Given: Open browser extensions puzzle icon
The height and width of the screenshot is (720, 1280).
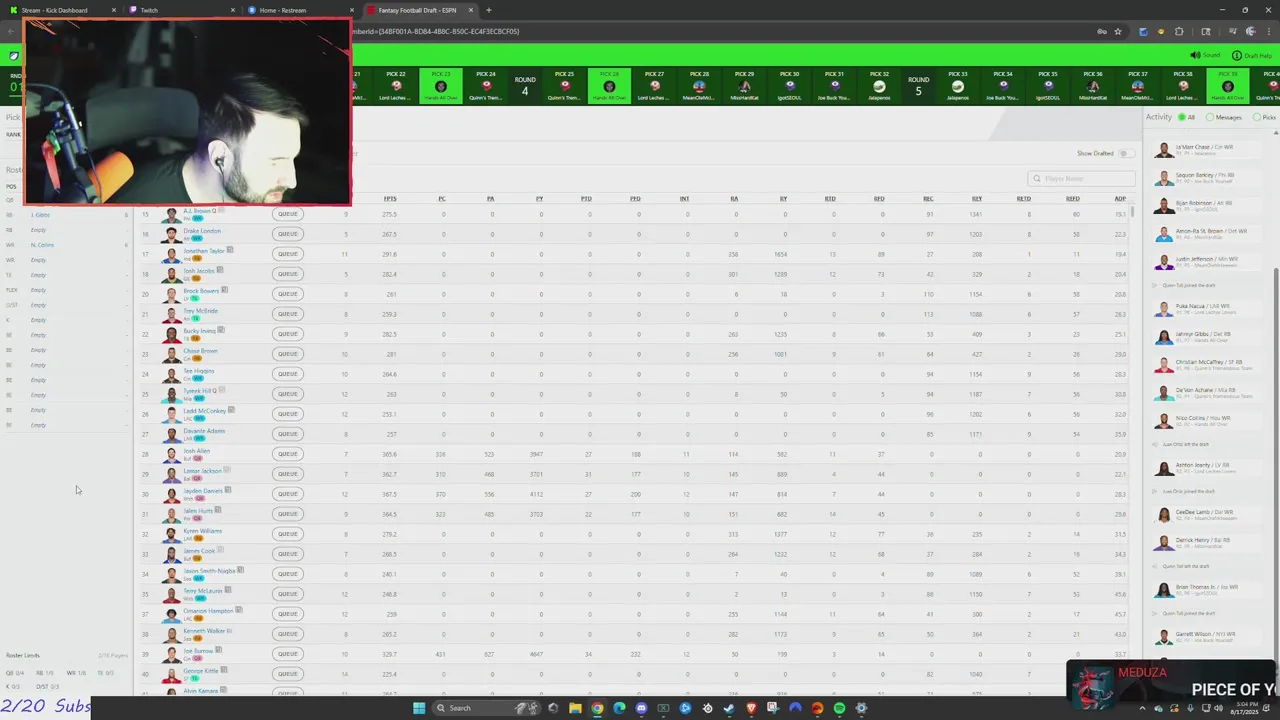Looking at the screenshot, I should point(1179,31).
